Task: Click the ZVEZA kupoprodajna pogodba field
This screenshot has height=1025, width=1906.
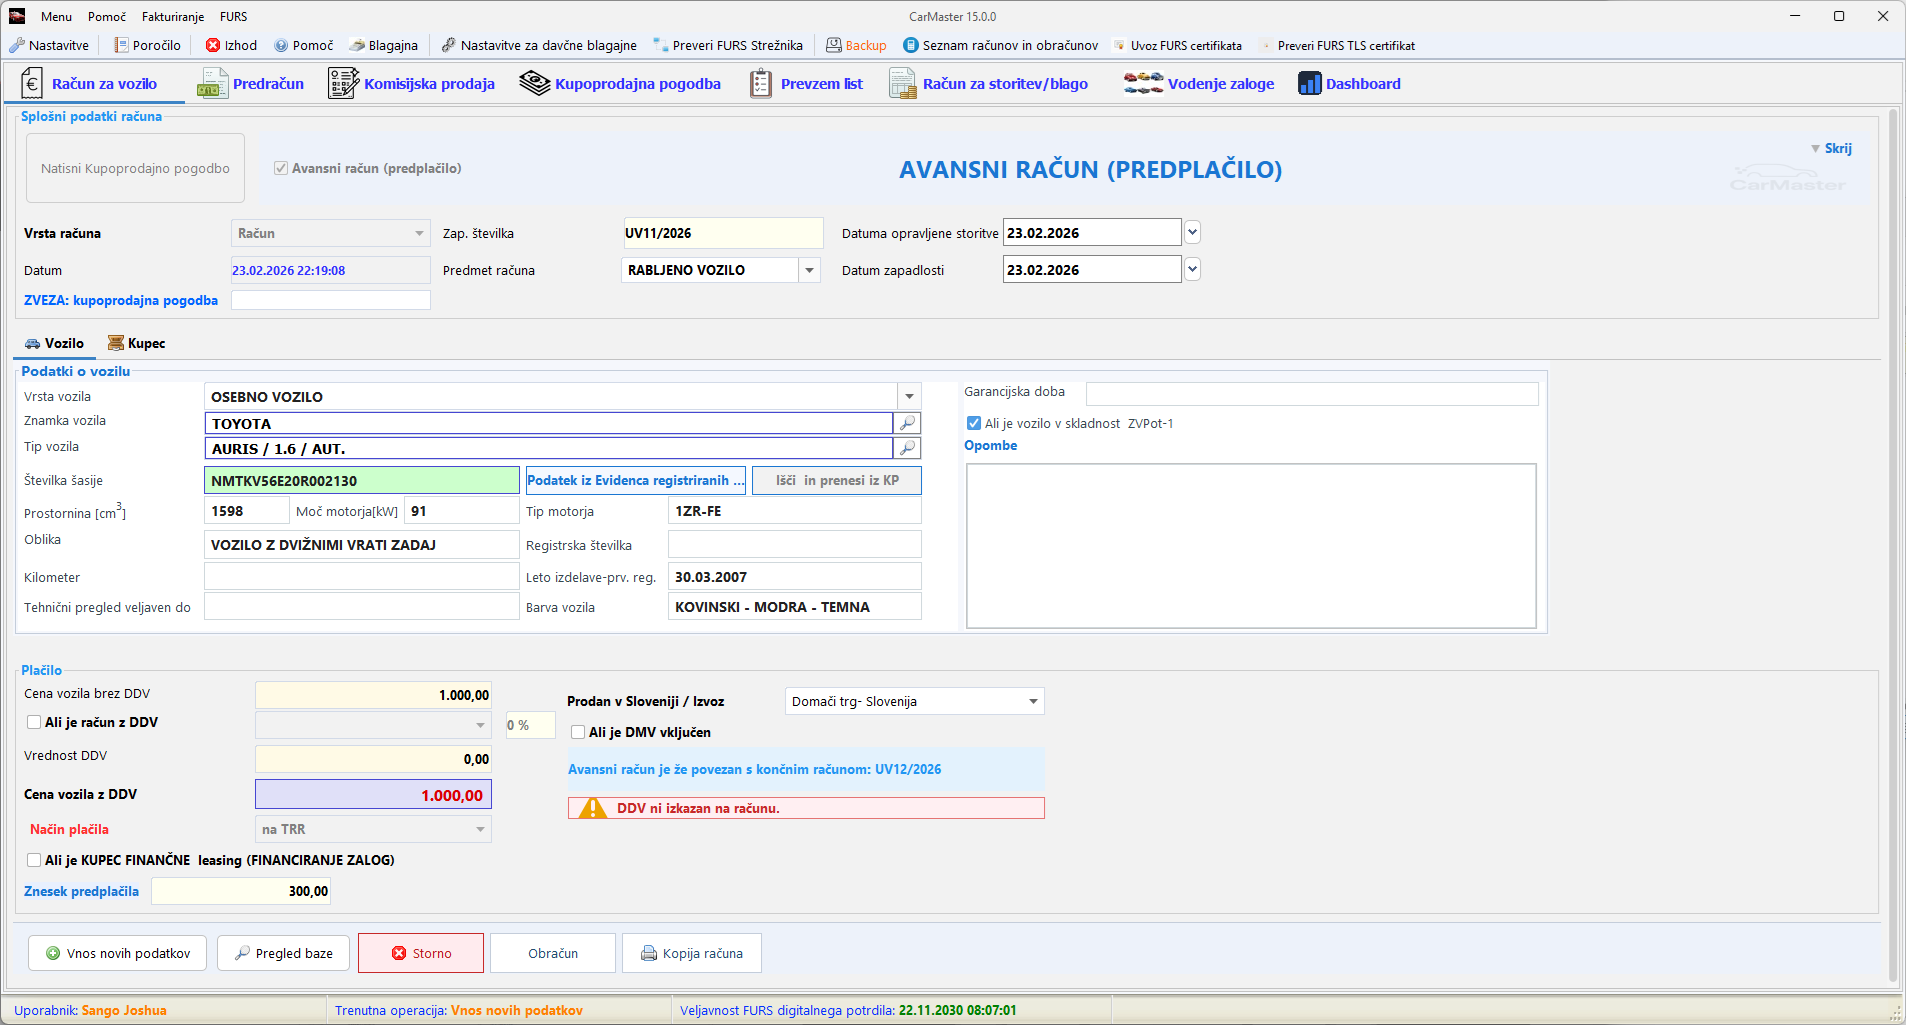Action: [331, 300]
